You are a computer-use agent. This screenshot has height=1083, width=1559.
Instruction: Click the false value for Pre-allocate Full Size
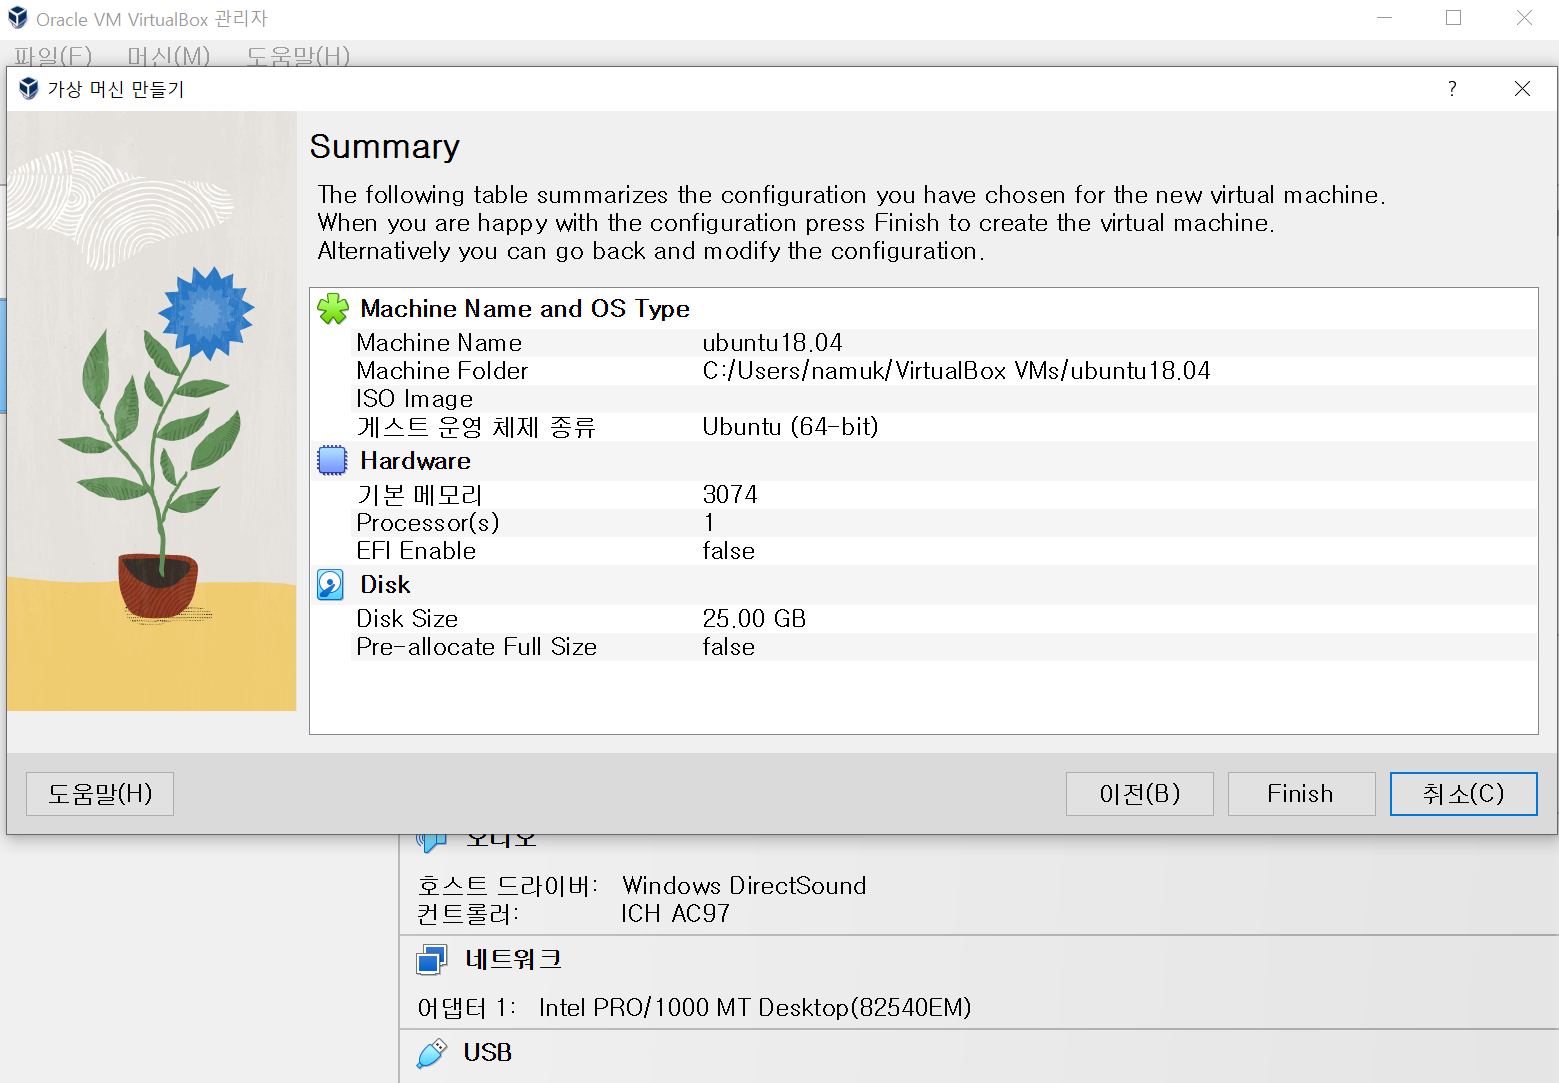(728, 647)
